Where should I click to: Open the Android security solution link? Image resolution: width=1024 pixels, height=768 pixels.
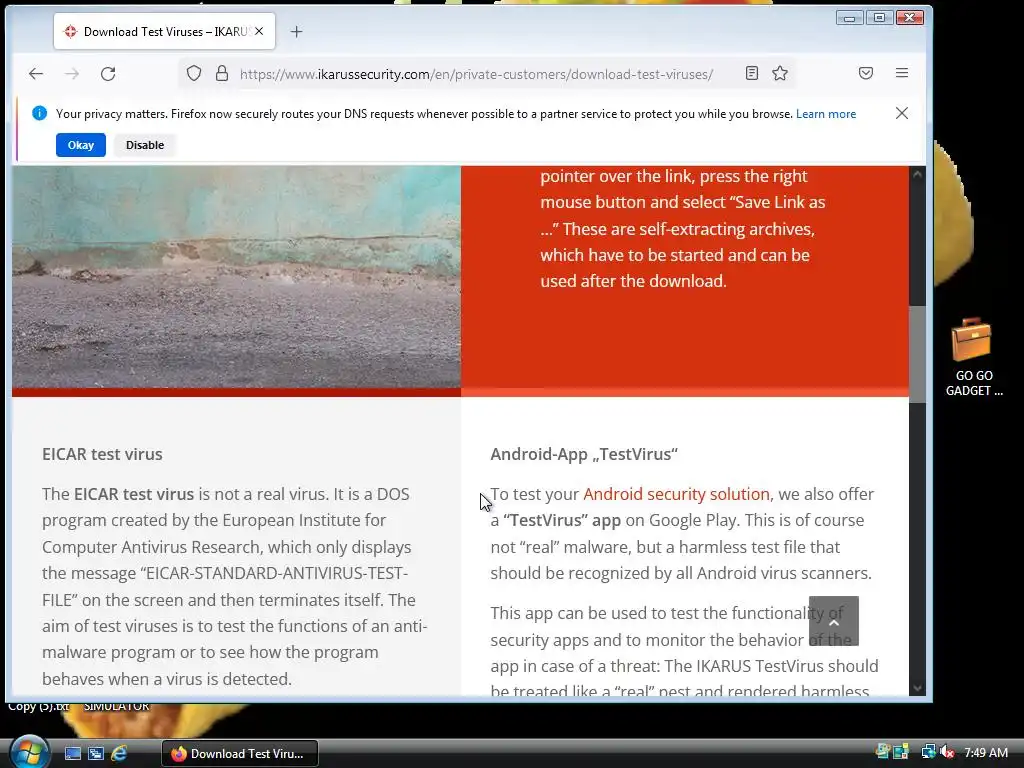[676, 494]
